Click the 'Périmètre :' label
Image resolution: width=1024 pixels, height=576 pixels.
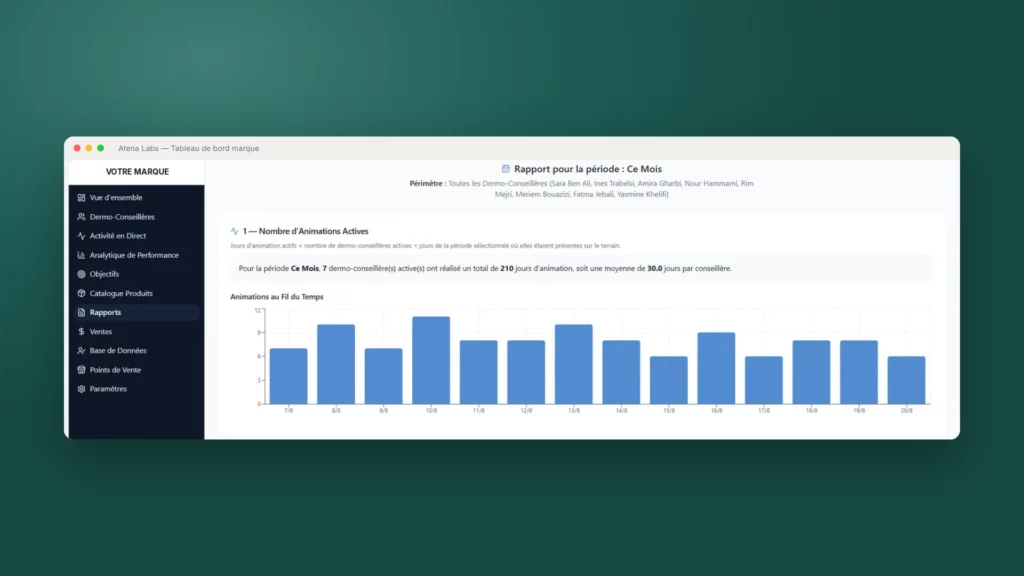point(428,184)
